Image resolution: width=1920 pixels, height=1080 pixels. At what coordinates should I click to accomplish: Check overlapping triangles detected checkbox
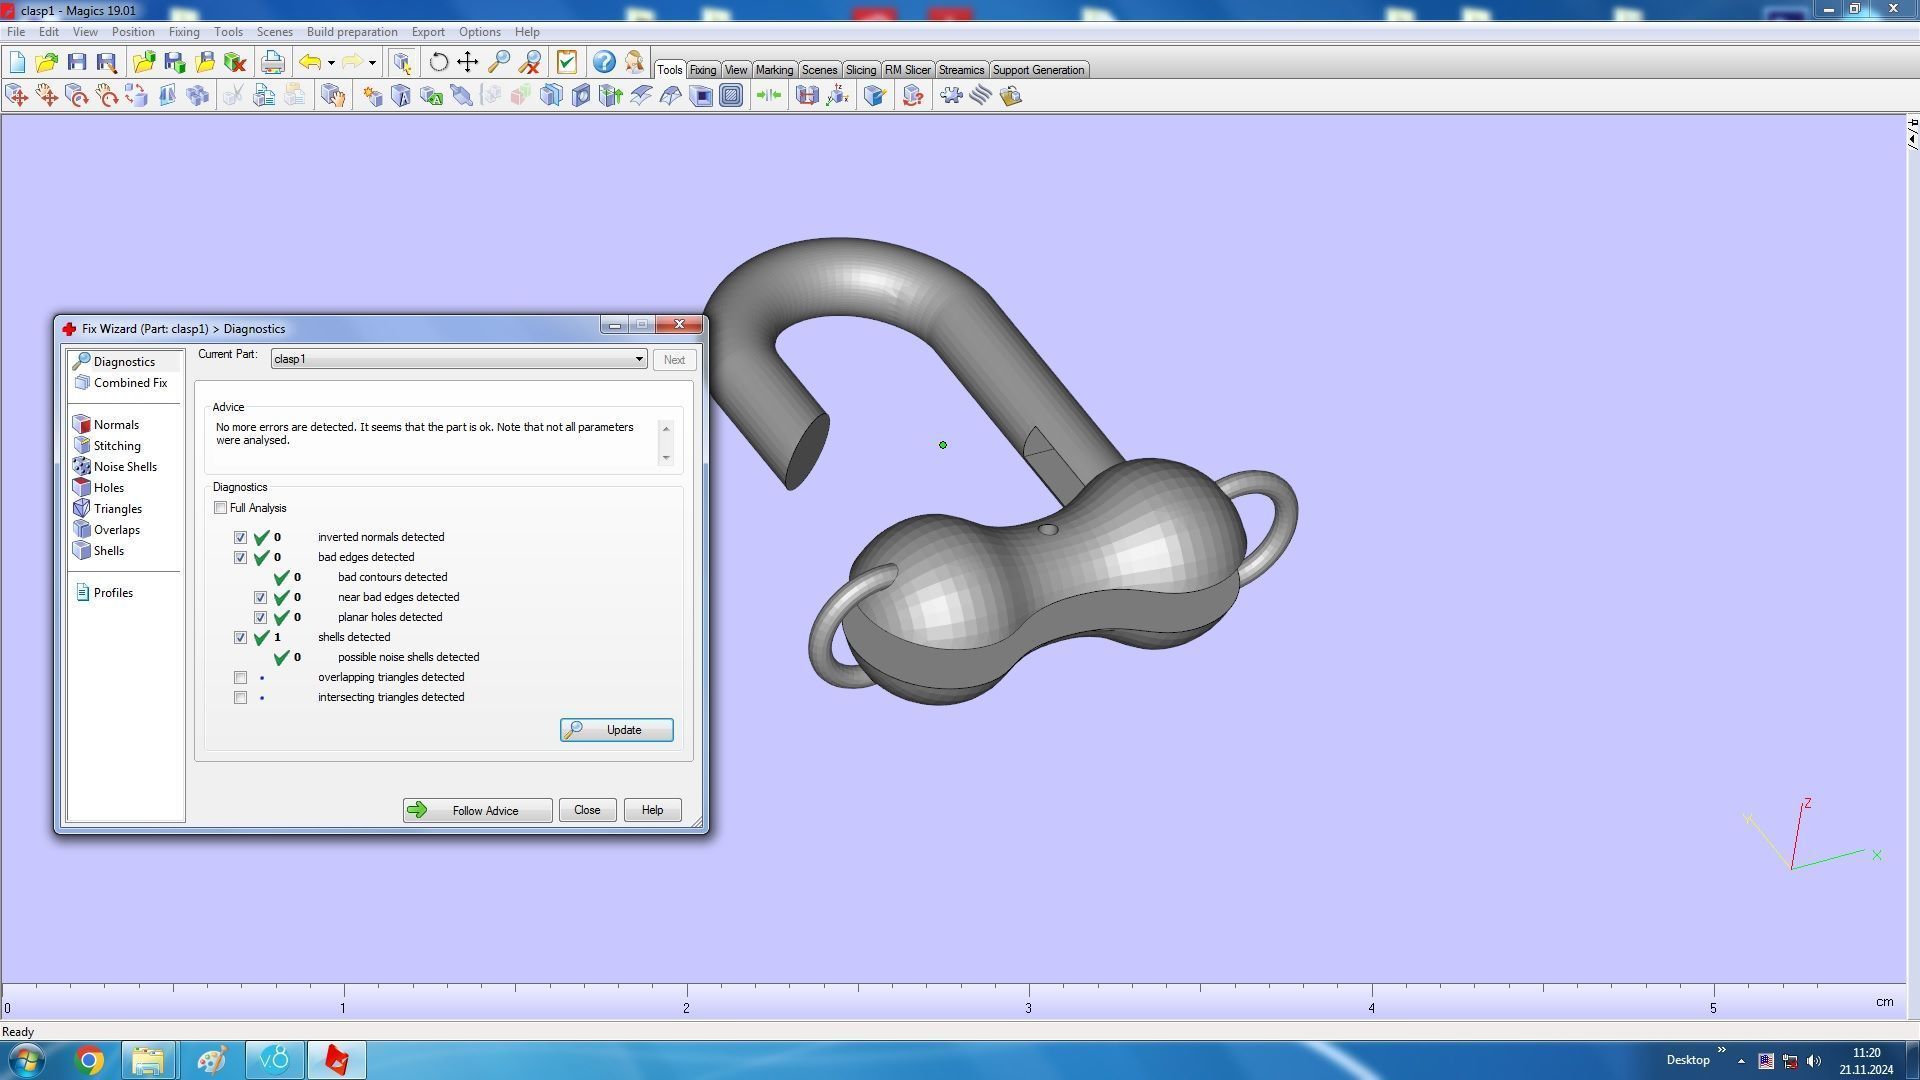tap(241, 677)
